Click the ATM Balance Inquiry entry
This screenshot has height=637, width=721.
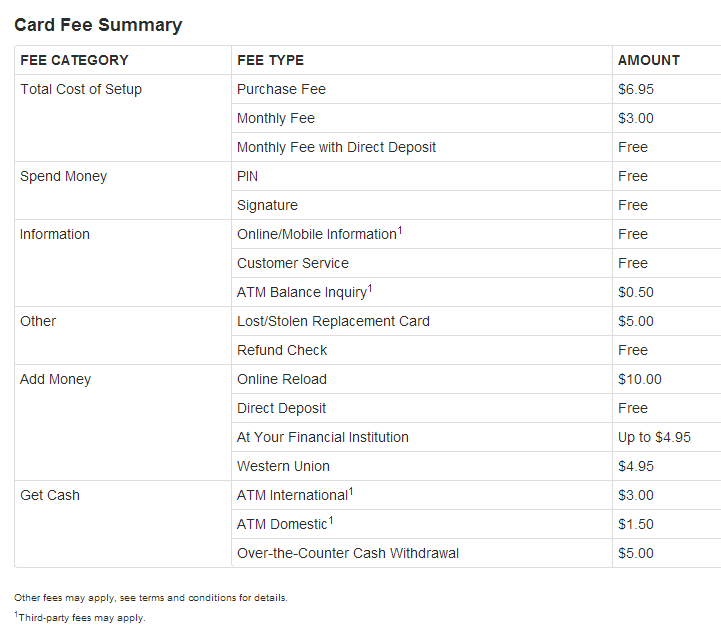[304, 292]
